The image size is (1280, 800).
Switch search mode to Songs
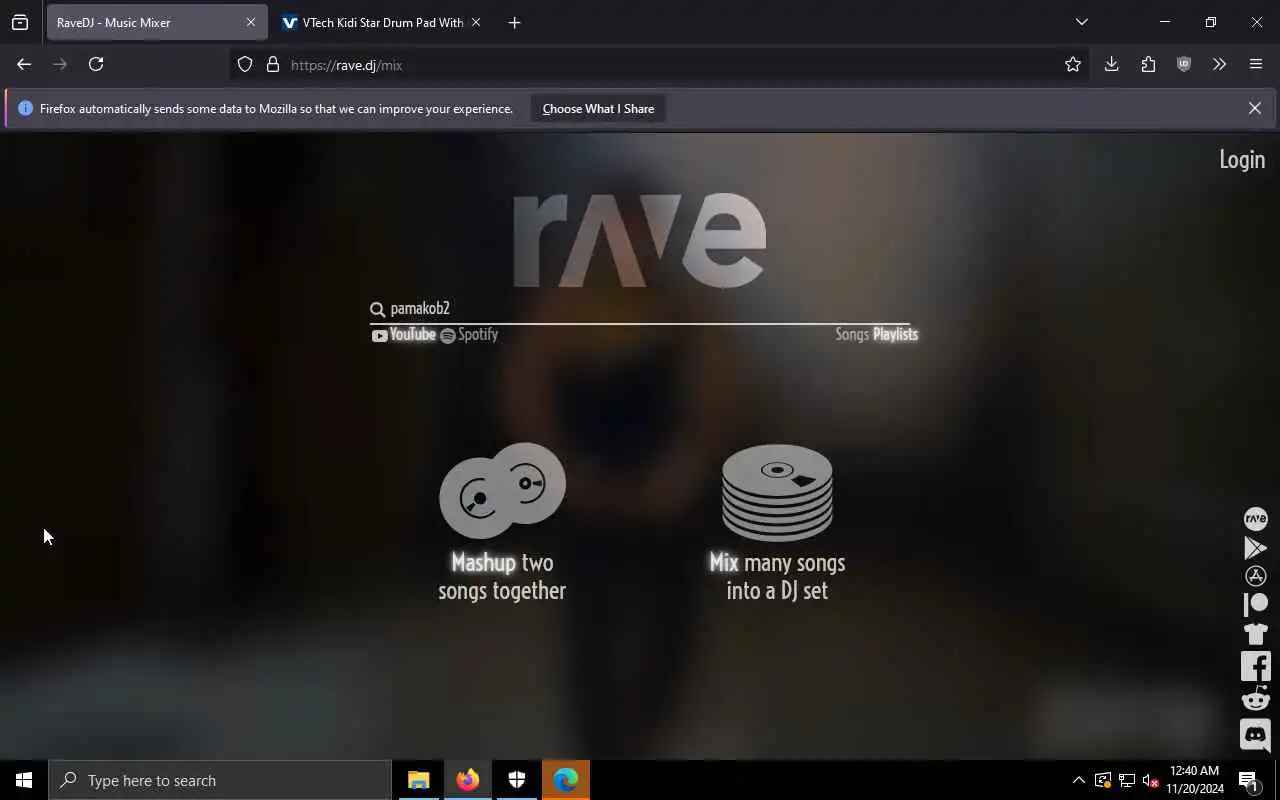click(852, 335)
